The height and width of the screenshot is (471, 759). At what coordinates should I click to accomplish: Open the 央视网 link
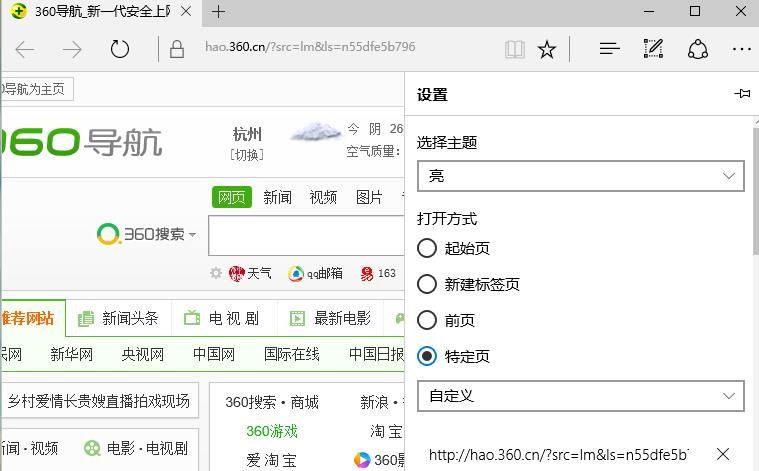[x=143, y=354]
